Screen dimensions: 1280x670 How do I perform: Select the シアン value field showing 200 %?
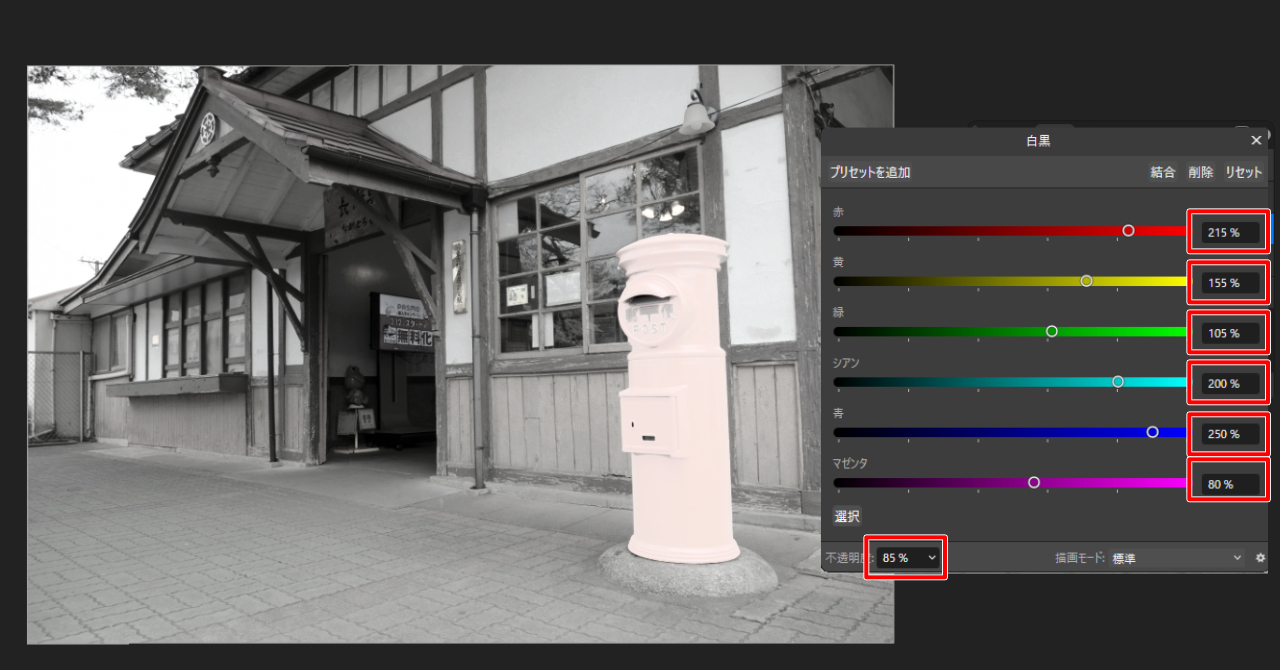(x=1230, y=383)
